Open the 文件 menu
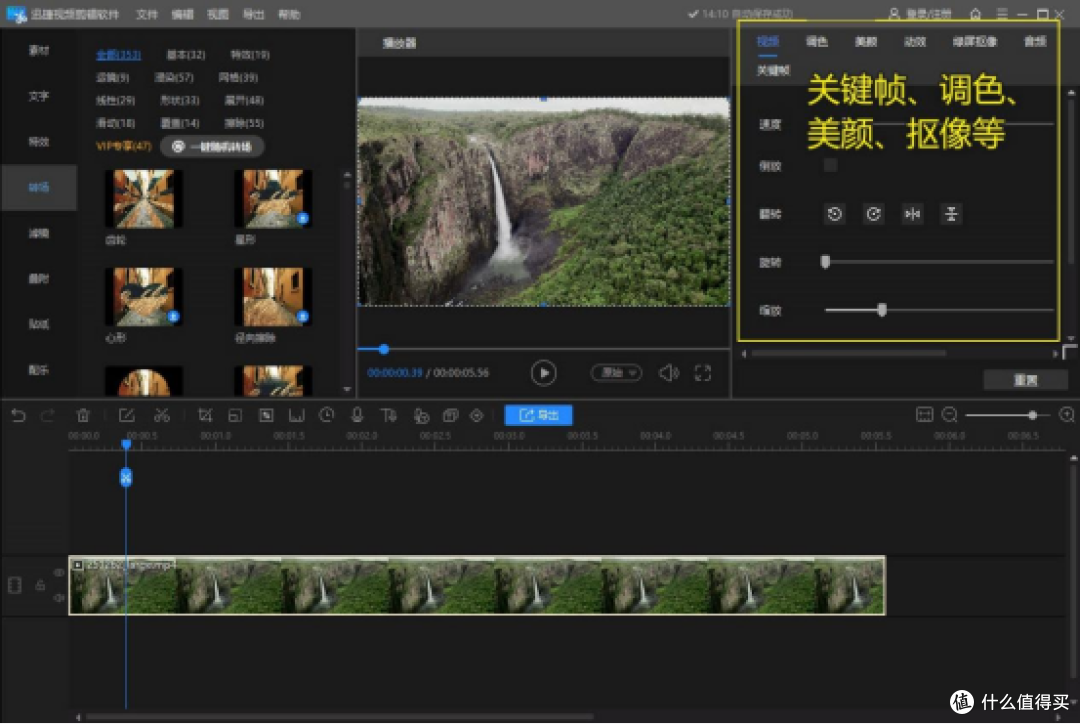This screenshot has height=725, width=1080. click(146, 14)
